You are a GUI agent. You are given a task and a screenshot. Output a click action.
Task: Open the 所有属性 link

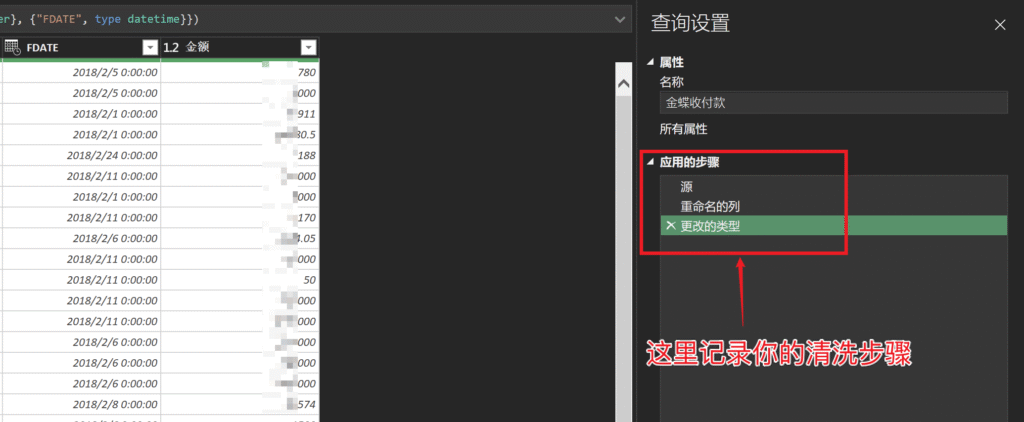coord(683,129)
